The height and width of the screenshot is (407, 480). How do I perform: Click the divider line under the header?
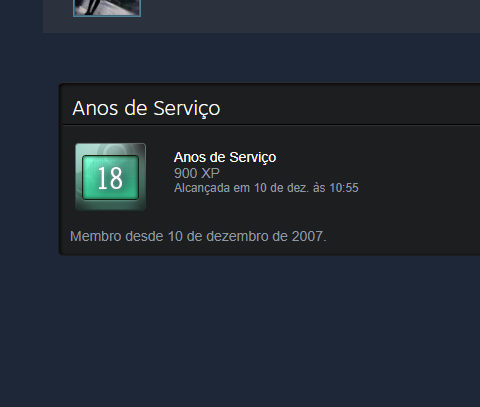[x=271, y=125]
